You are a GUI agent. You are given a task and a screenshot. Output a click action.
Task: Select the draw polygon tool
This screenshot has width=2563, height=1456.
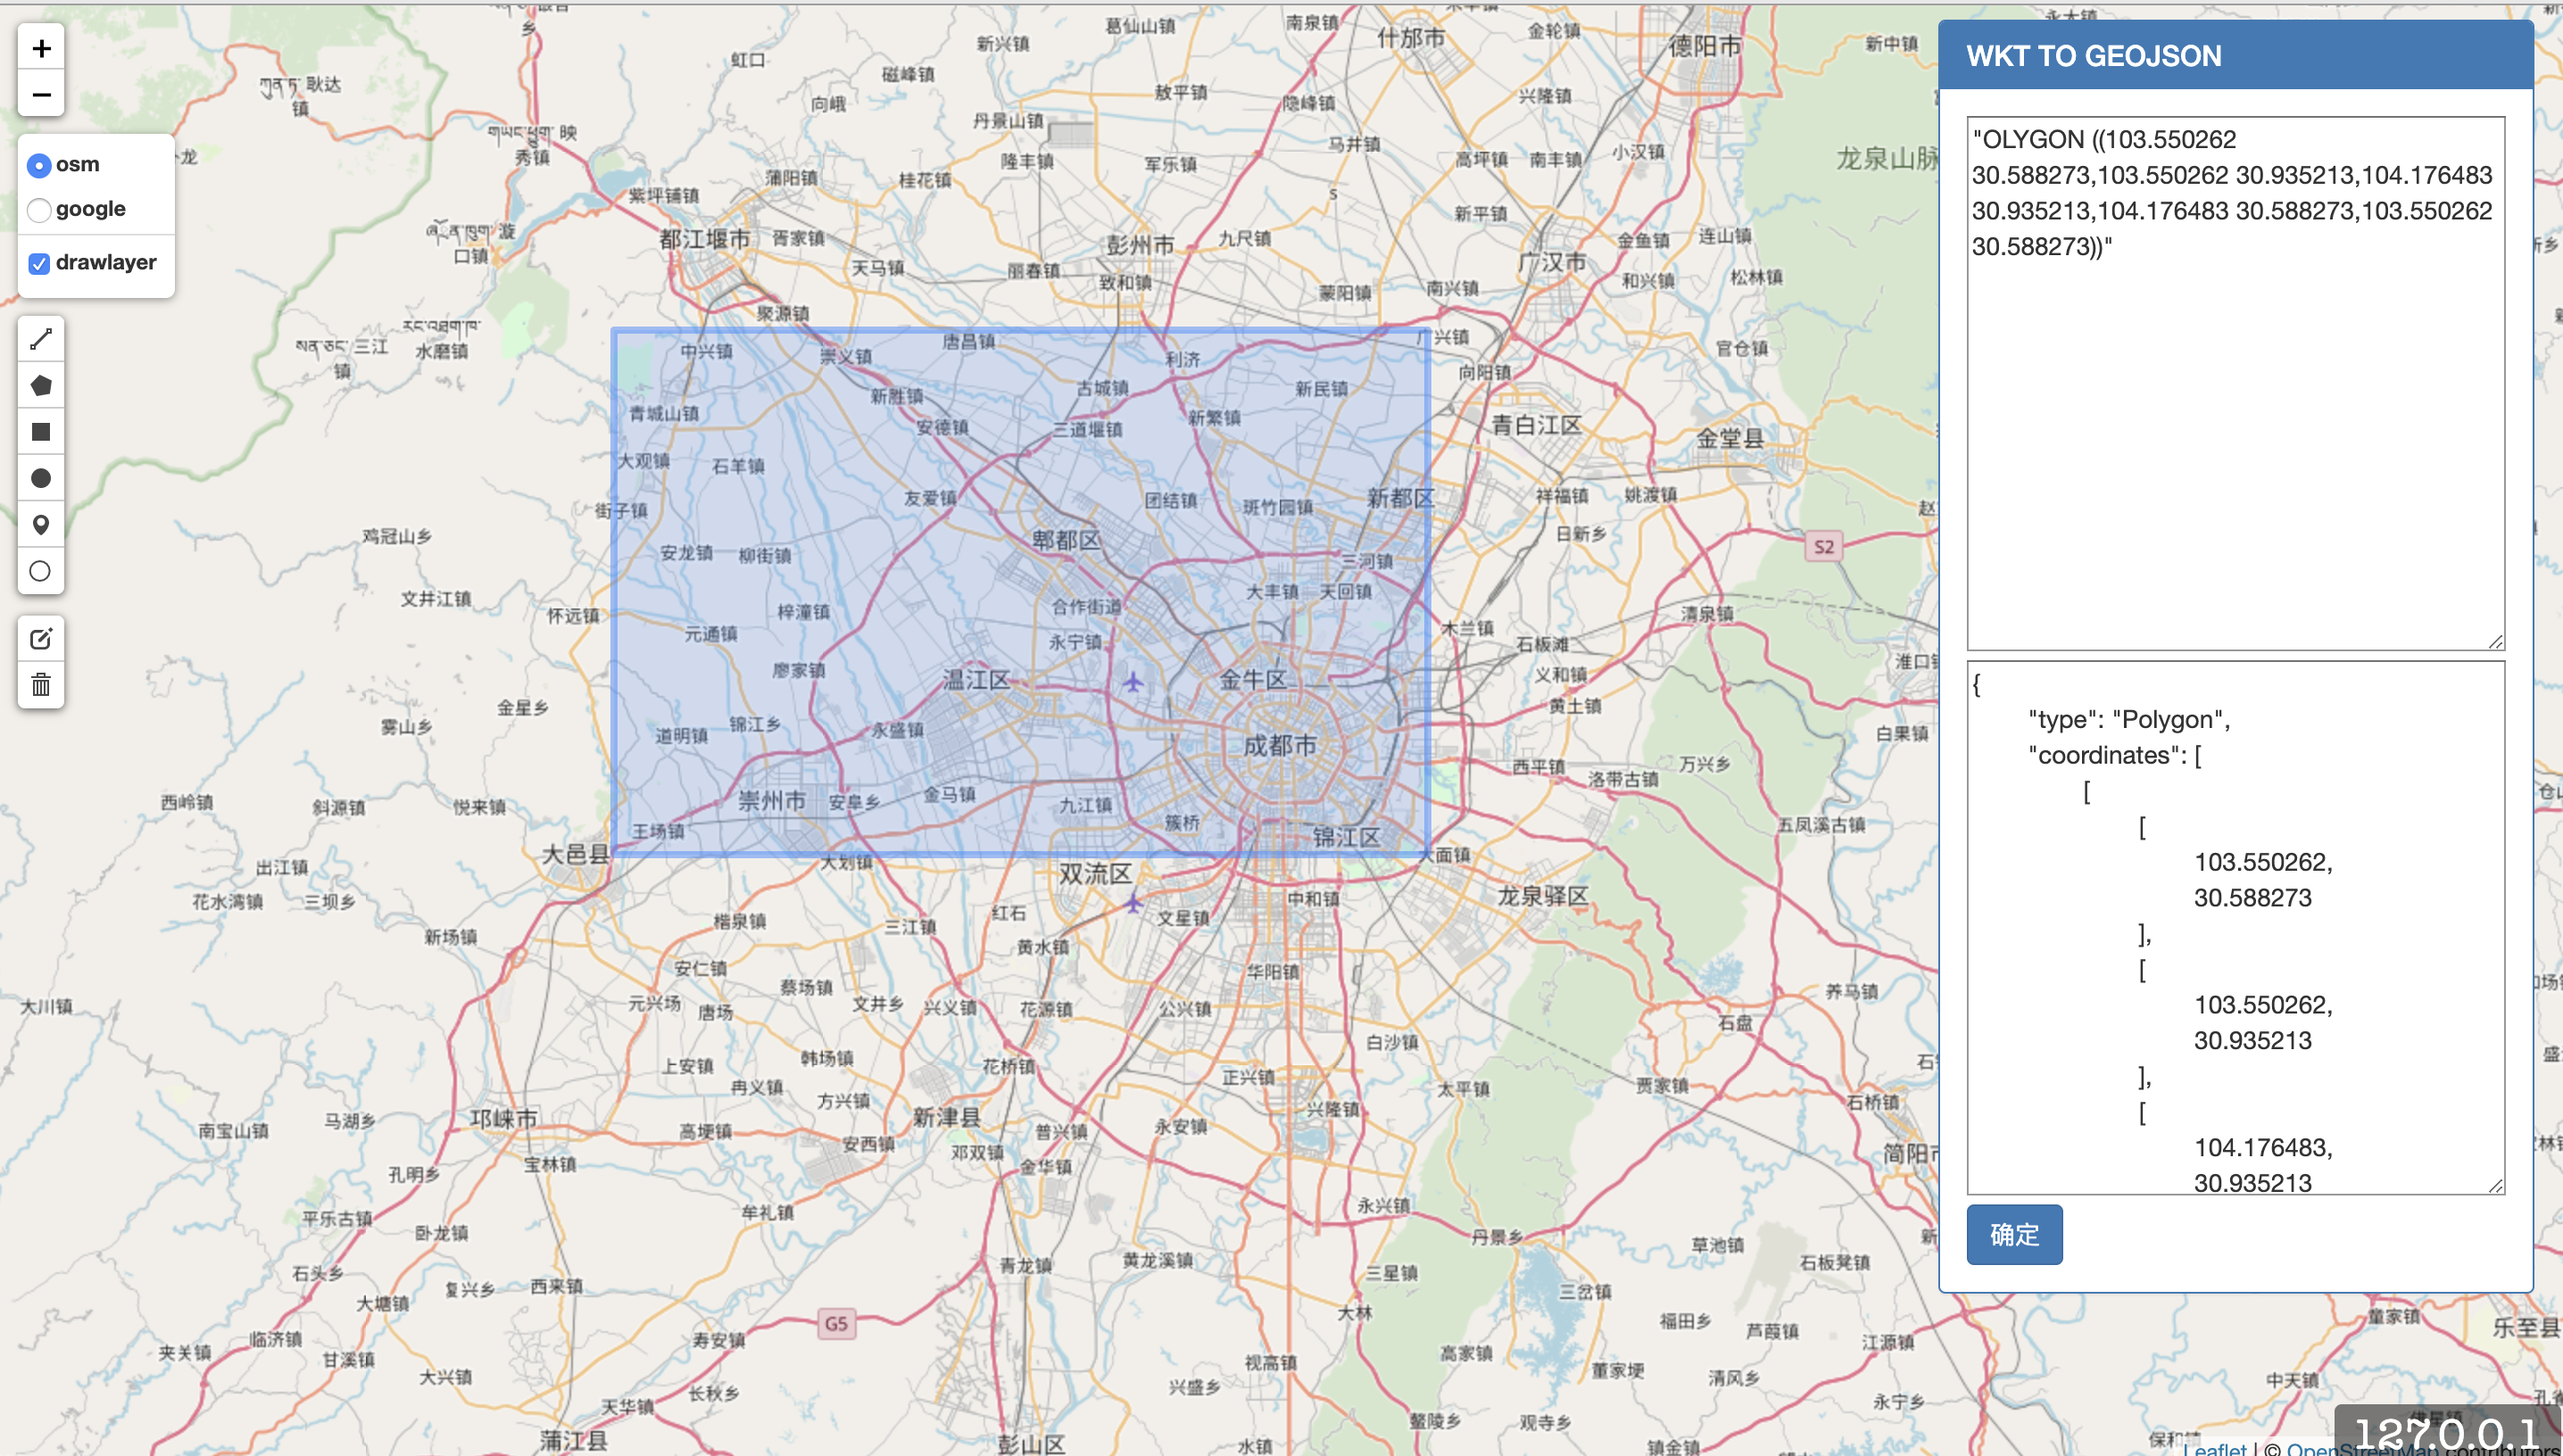(41, 386)
